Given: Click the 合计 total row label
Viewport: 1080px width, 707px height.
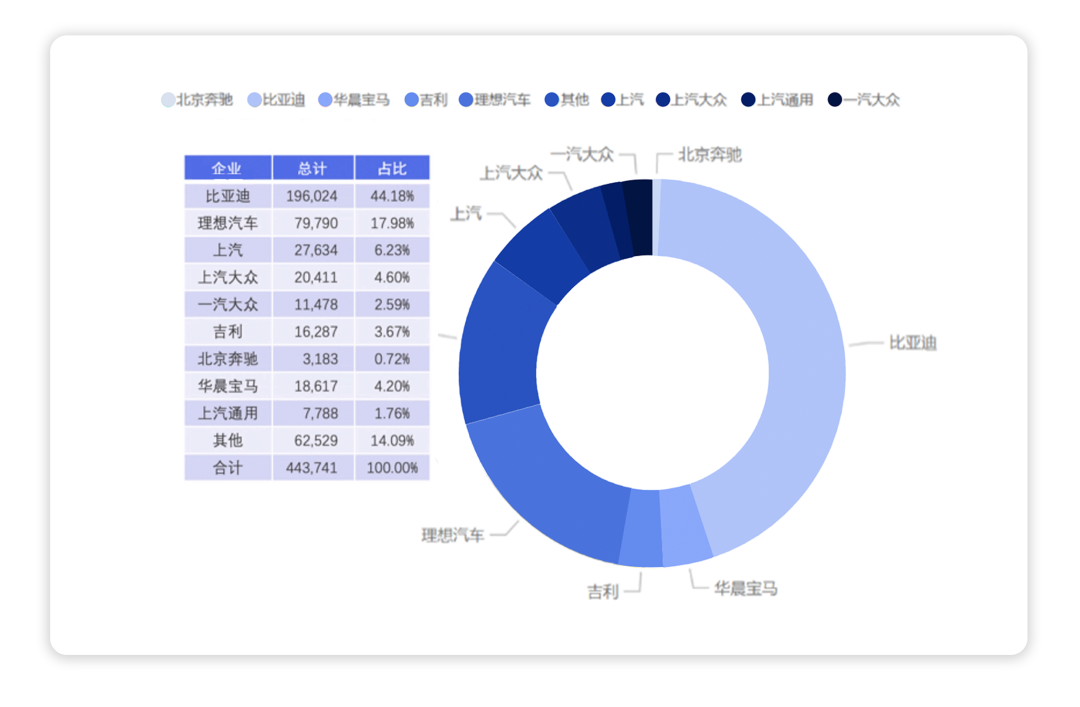Looking at the screenshot, I should 227,468.
